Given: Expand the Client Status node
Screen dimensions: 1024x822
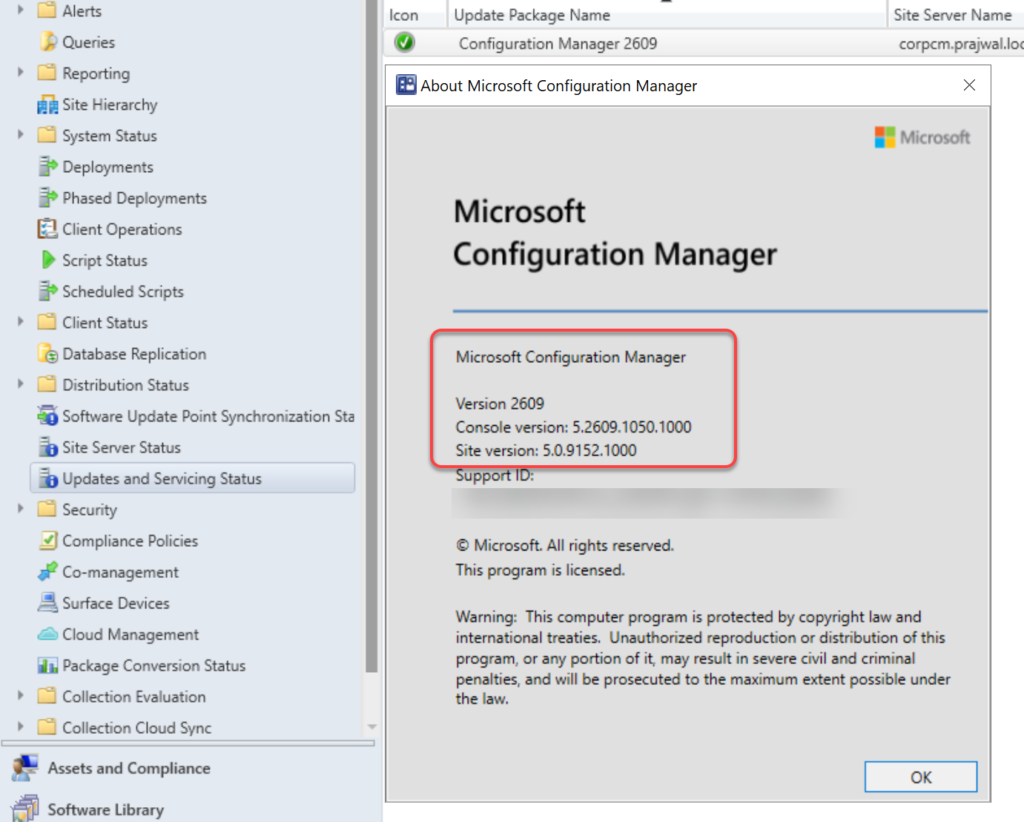Looking at the screenshot, I should (20, 322).
